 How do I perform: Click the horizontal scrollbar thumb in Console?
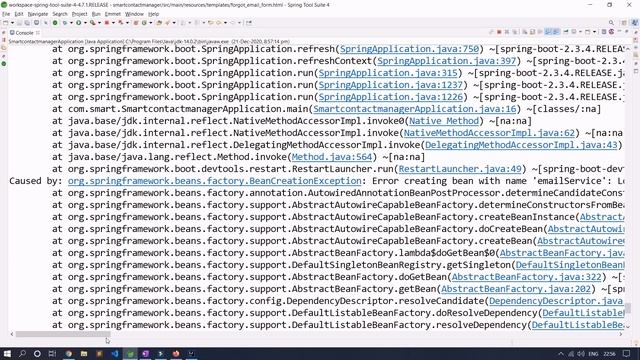pos(63,334)
